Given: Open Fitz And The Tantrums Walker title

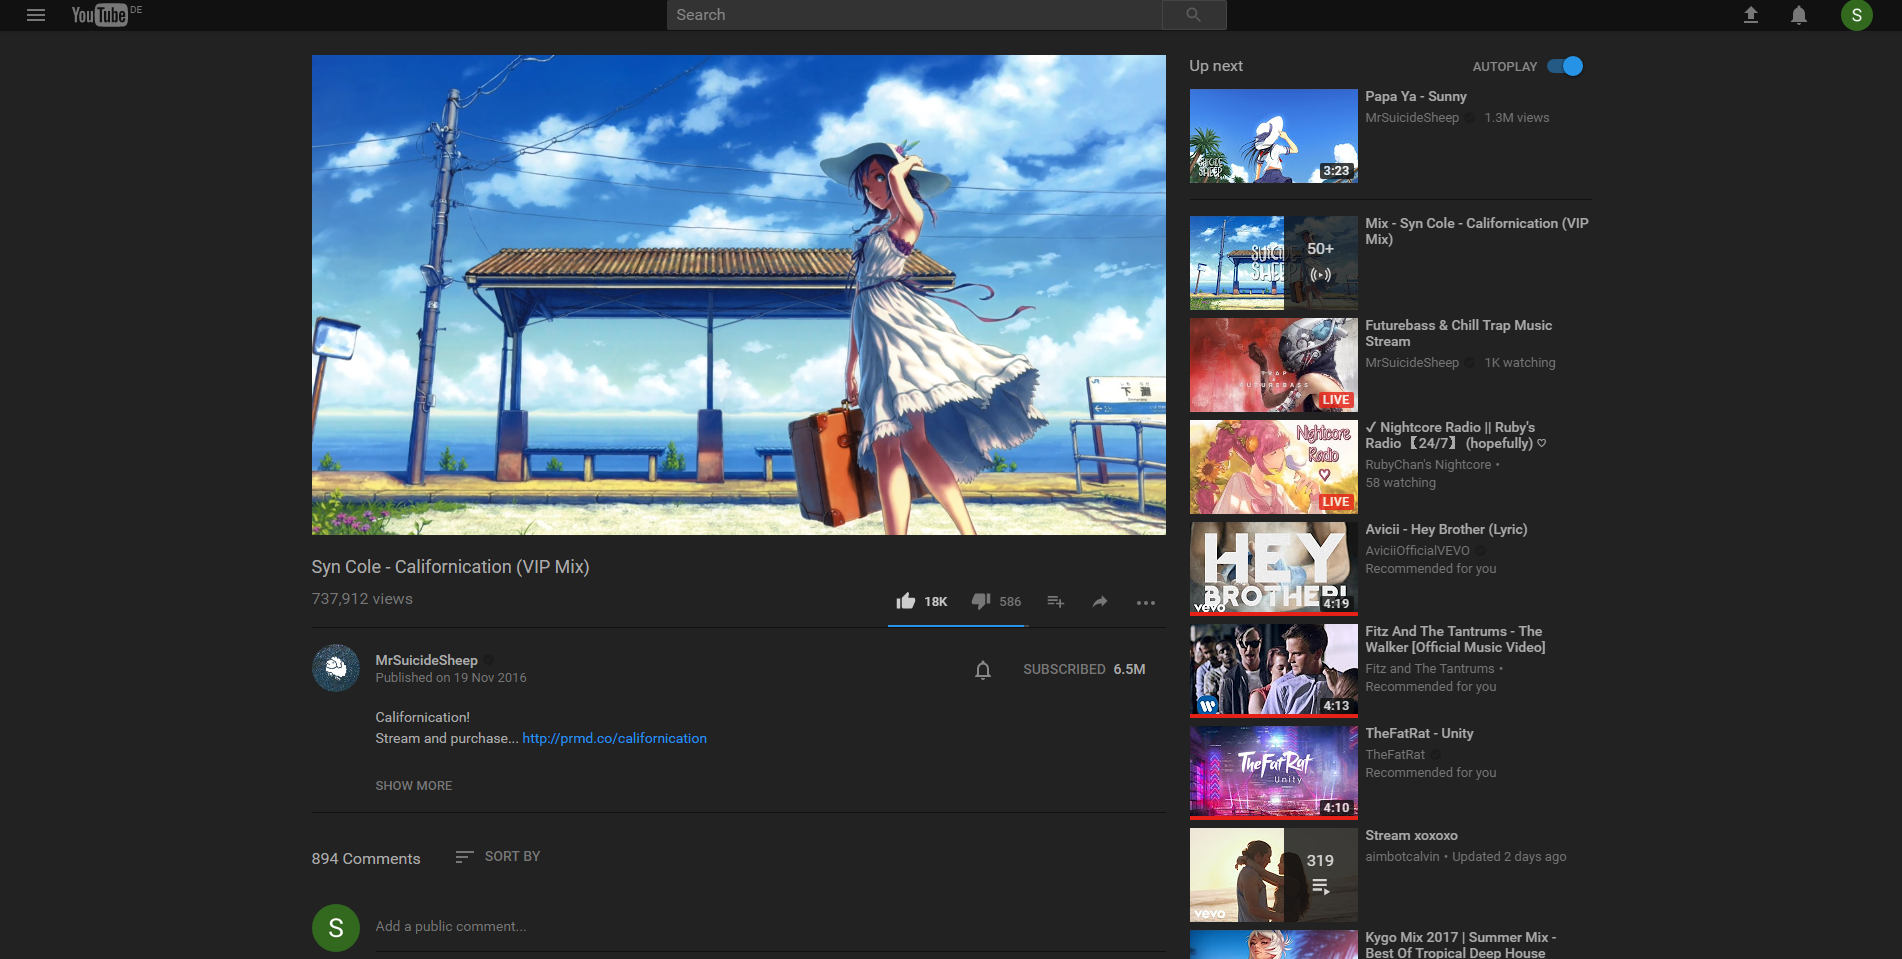Looking at the screenshot, I should (x=1455, y=639).
